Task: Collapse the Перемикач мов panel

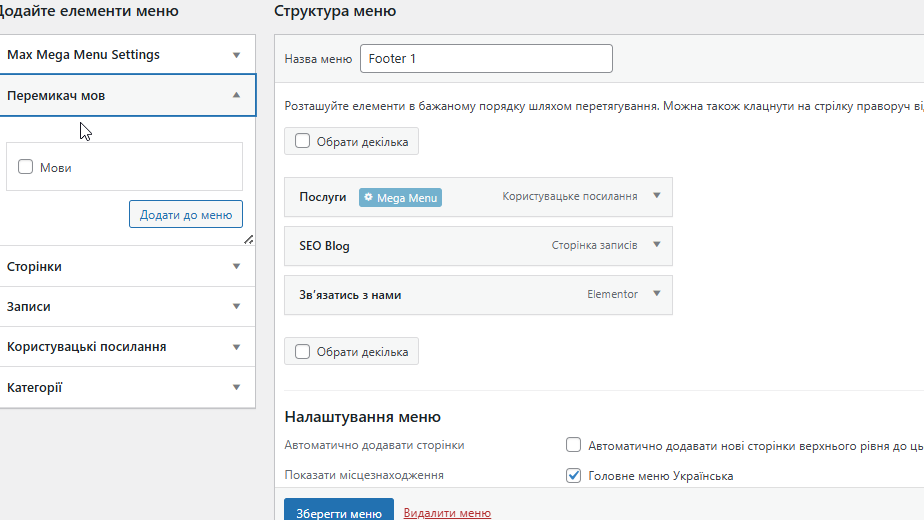Action: click(x=236, y=95)
